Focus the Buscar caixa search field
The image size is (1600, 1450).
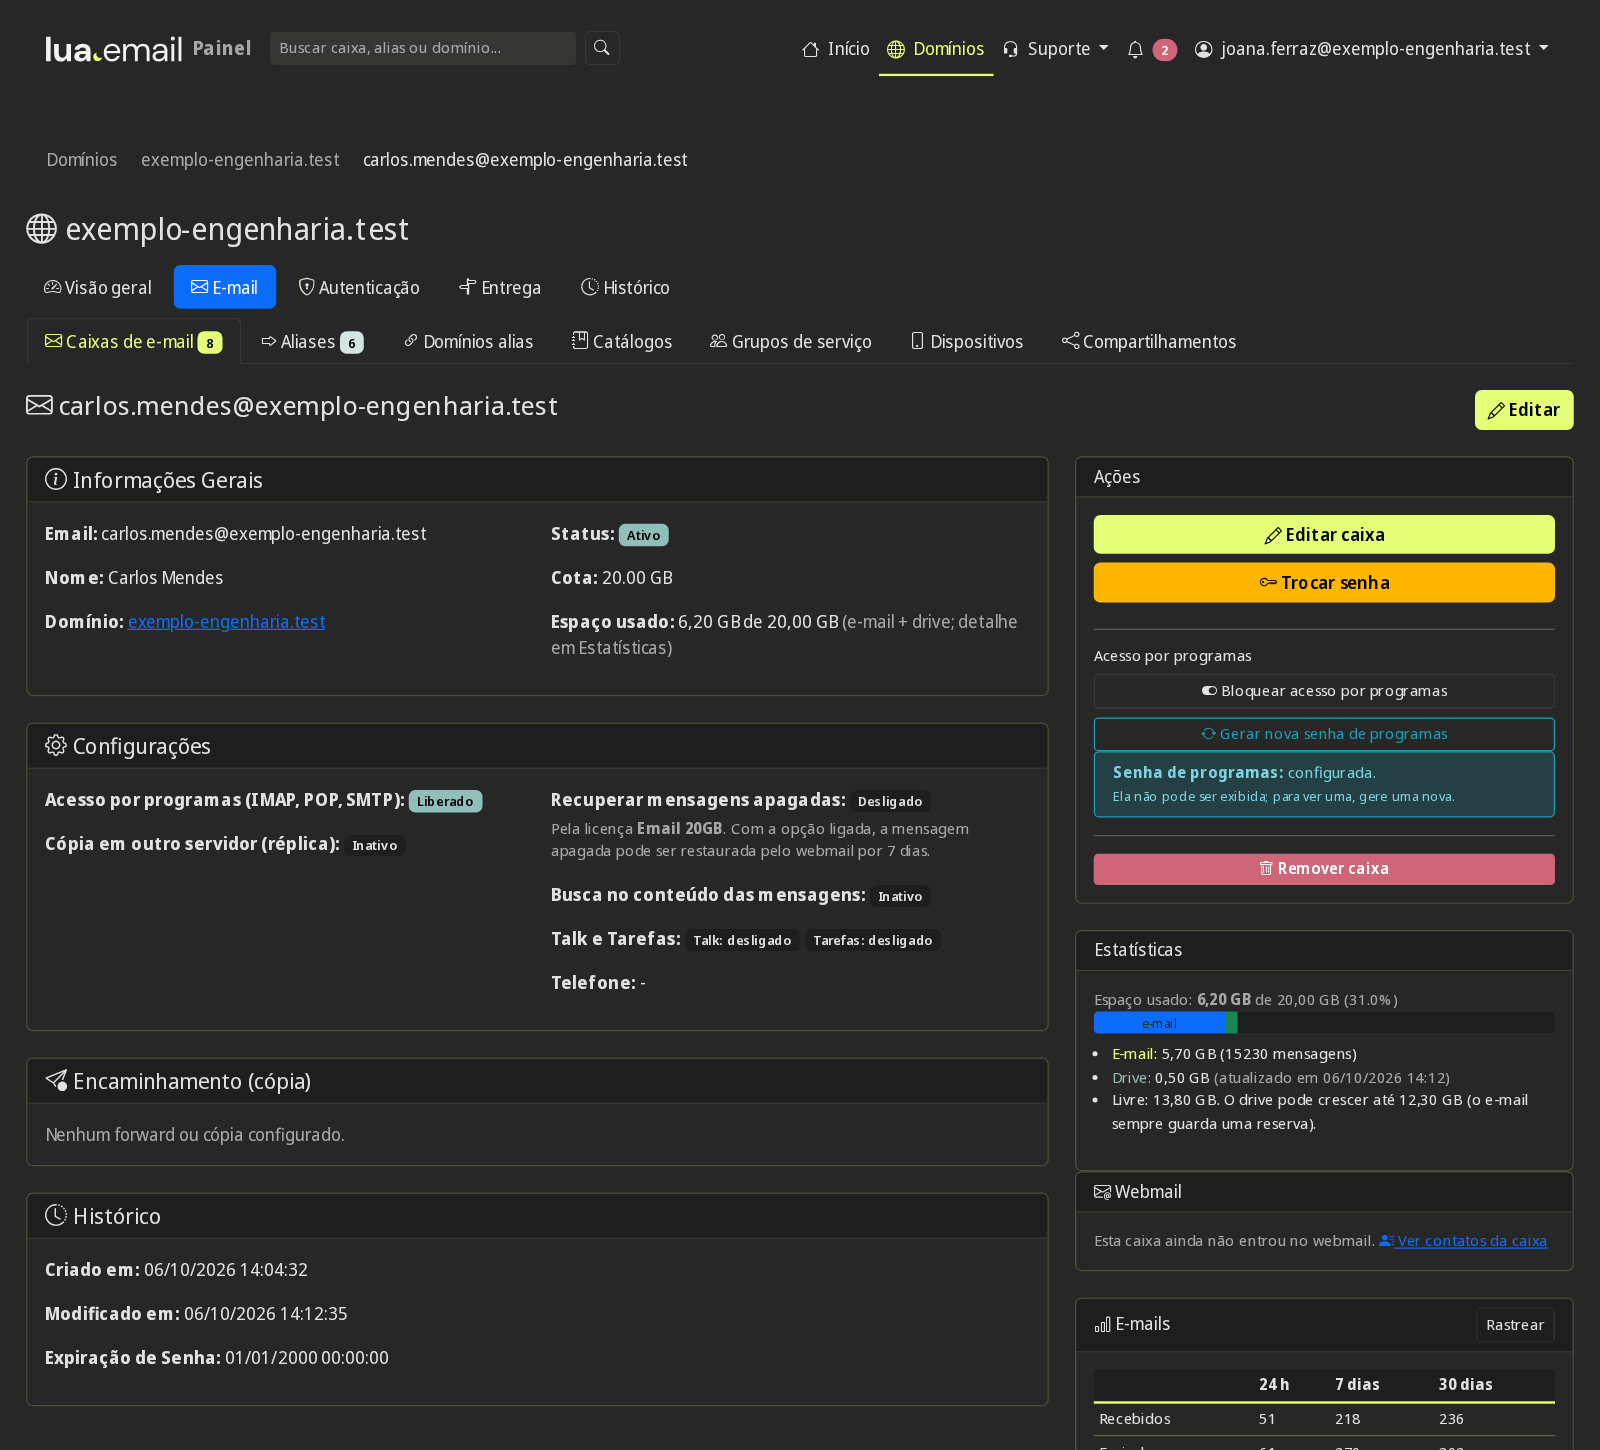click(x=423, y=48)
